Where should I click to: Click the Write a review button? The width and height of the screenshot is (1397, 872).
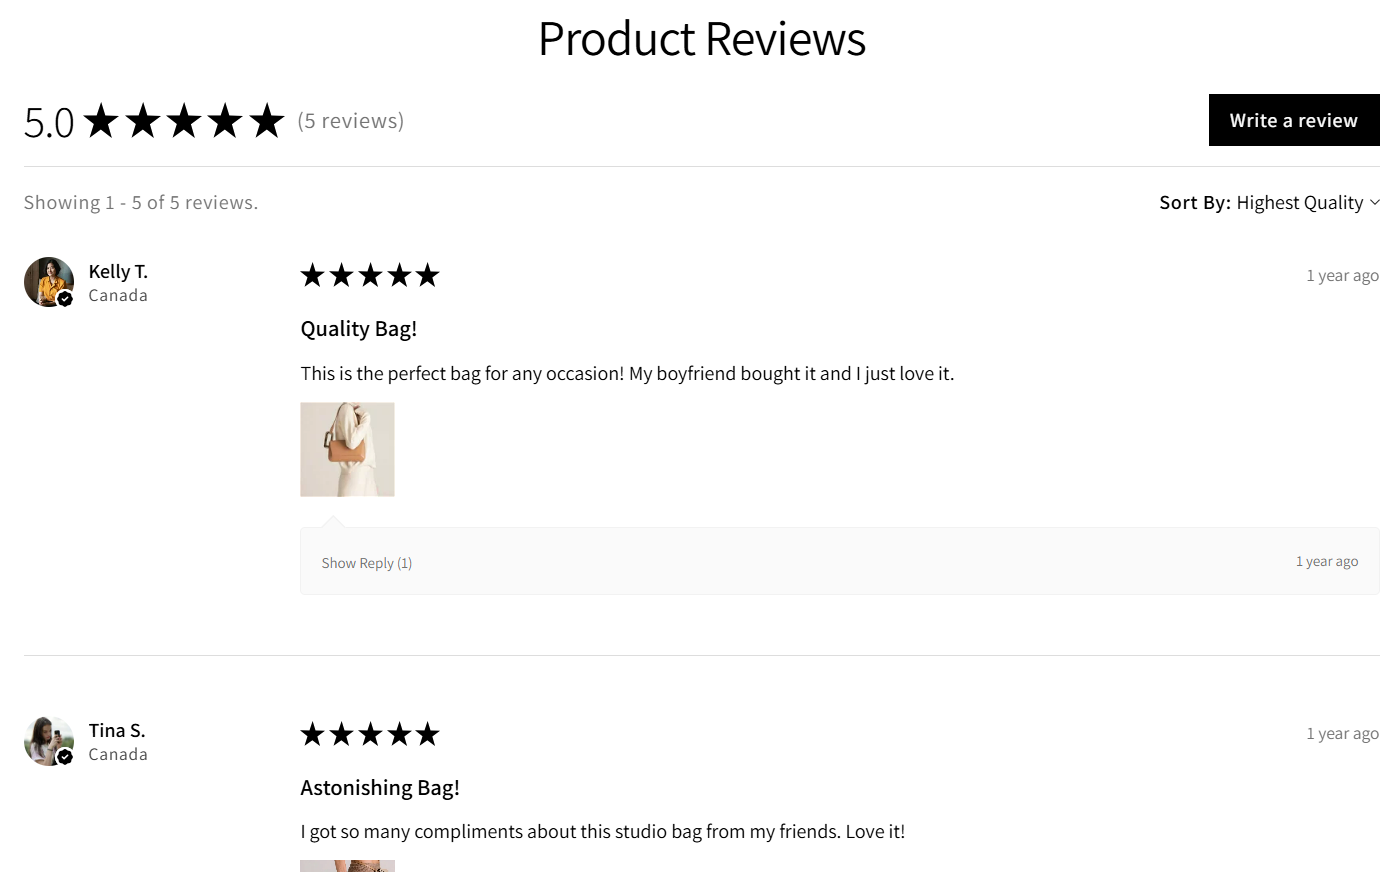pos(1294,120)
